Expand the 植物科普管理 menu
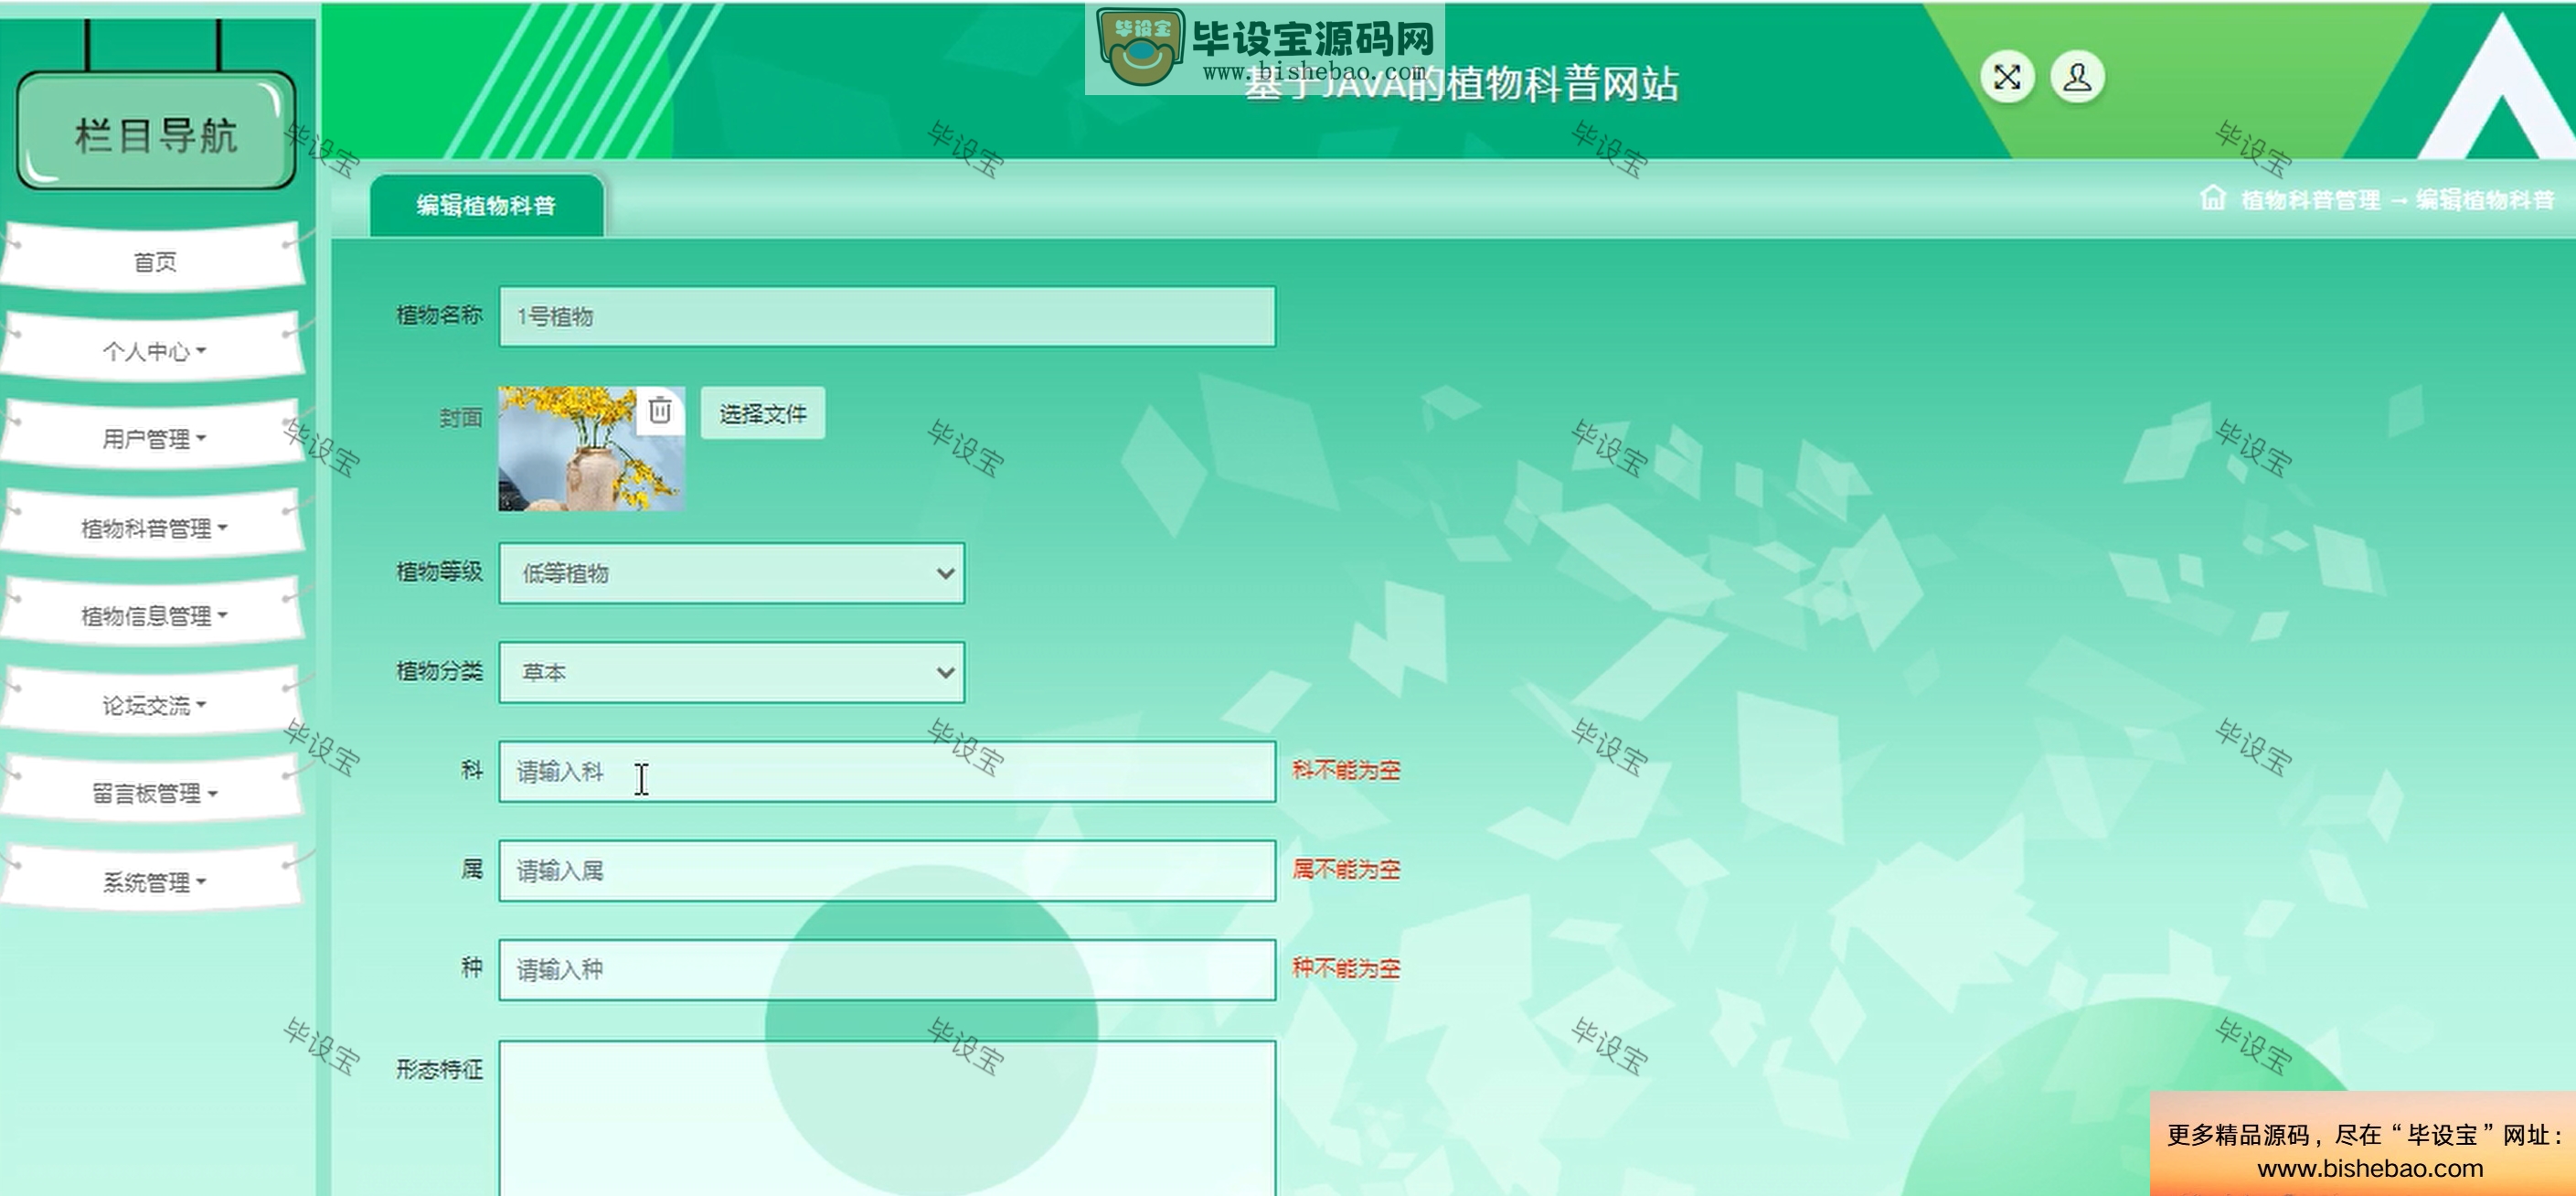 154,527
